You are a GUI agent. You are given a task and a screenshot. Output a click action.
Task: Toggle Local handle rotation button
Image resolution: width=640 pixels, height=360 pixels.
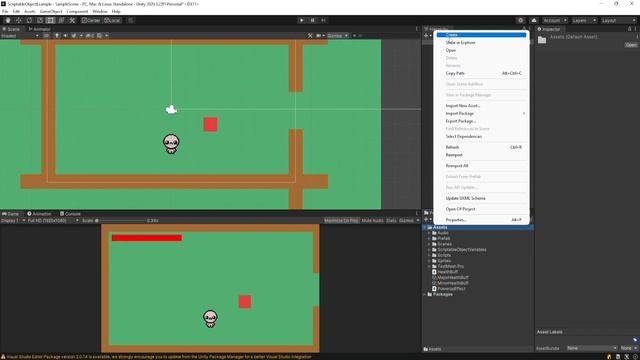pos(112,20)
